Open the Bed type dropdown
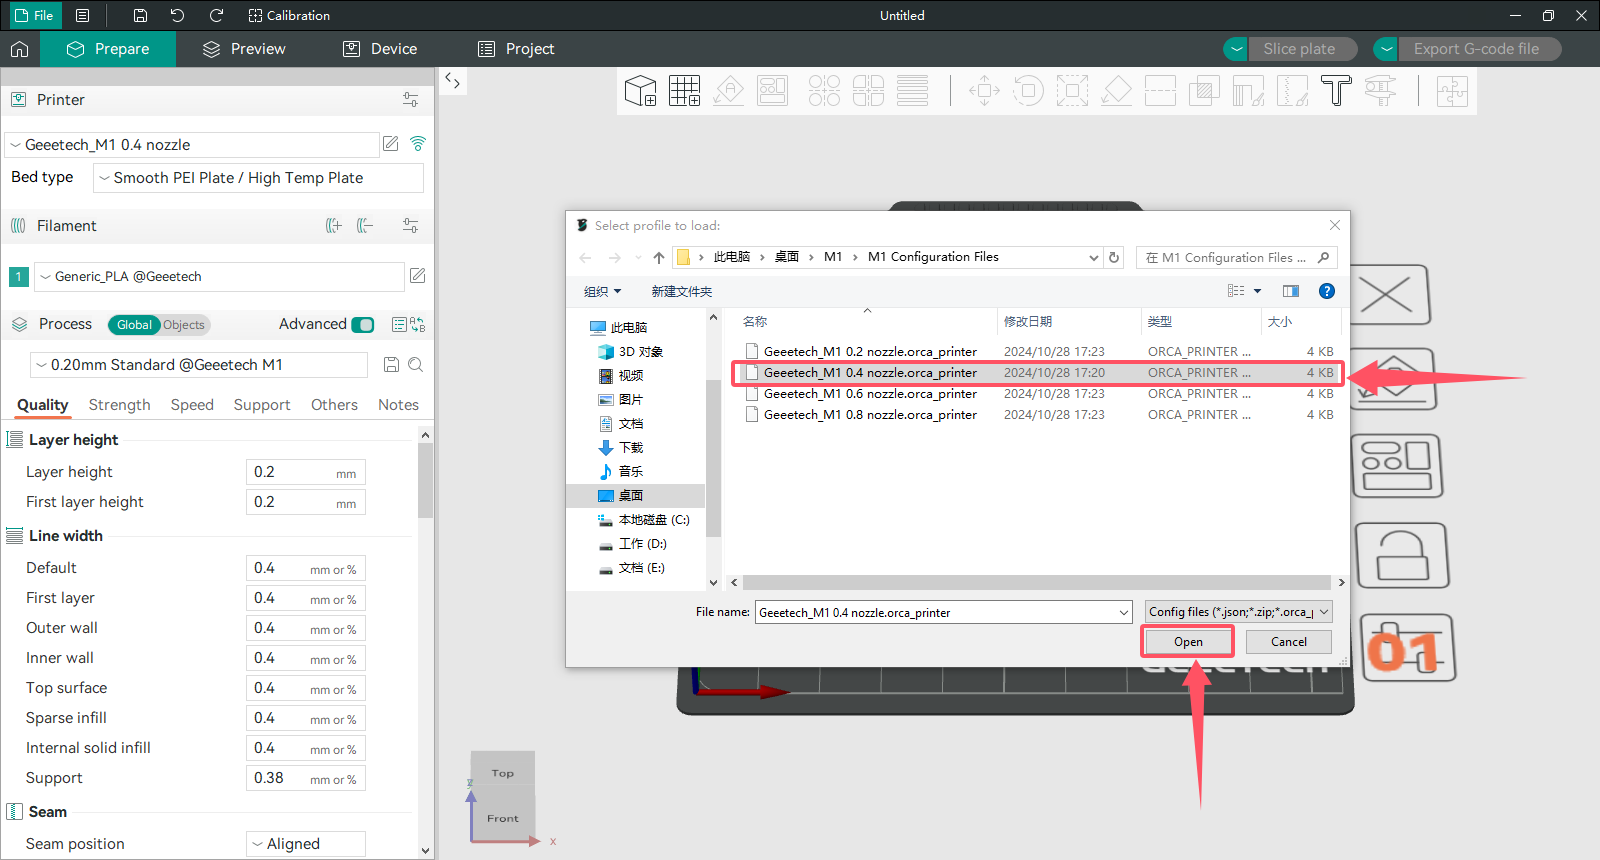 258,178
